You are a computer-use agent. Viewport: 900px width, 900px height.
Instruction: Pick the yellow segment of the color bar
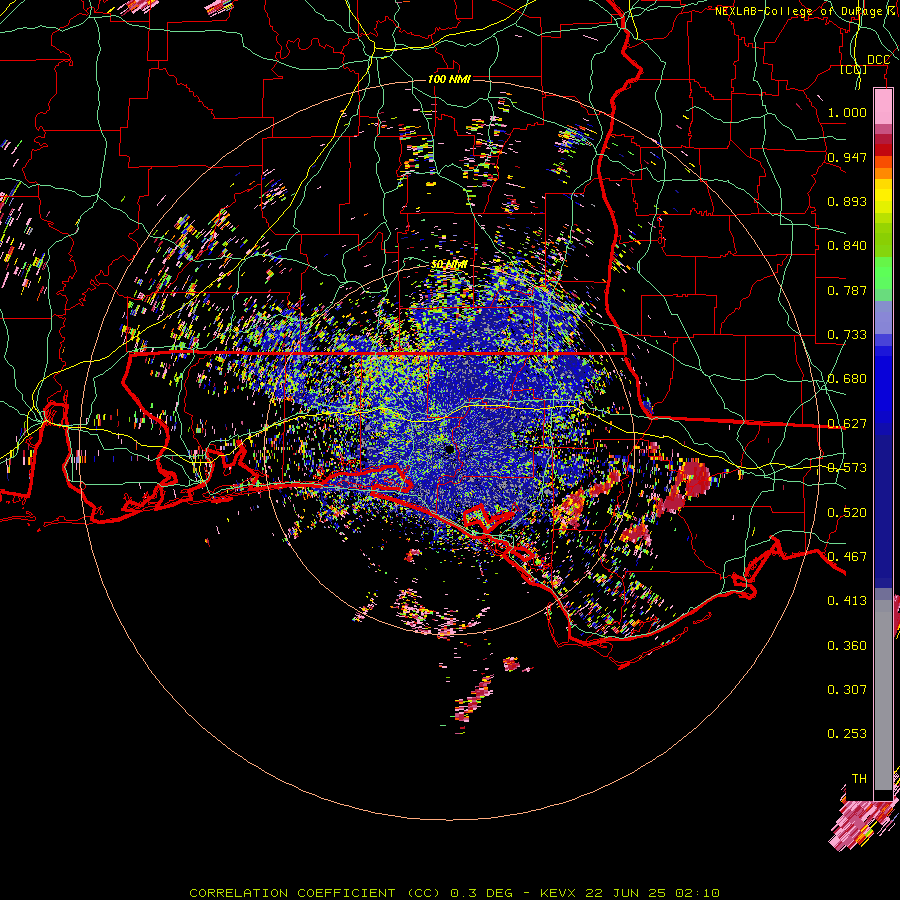pos(883,196)
